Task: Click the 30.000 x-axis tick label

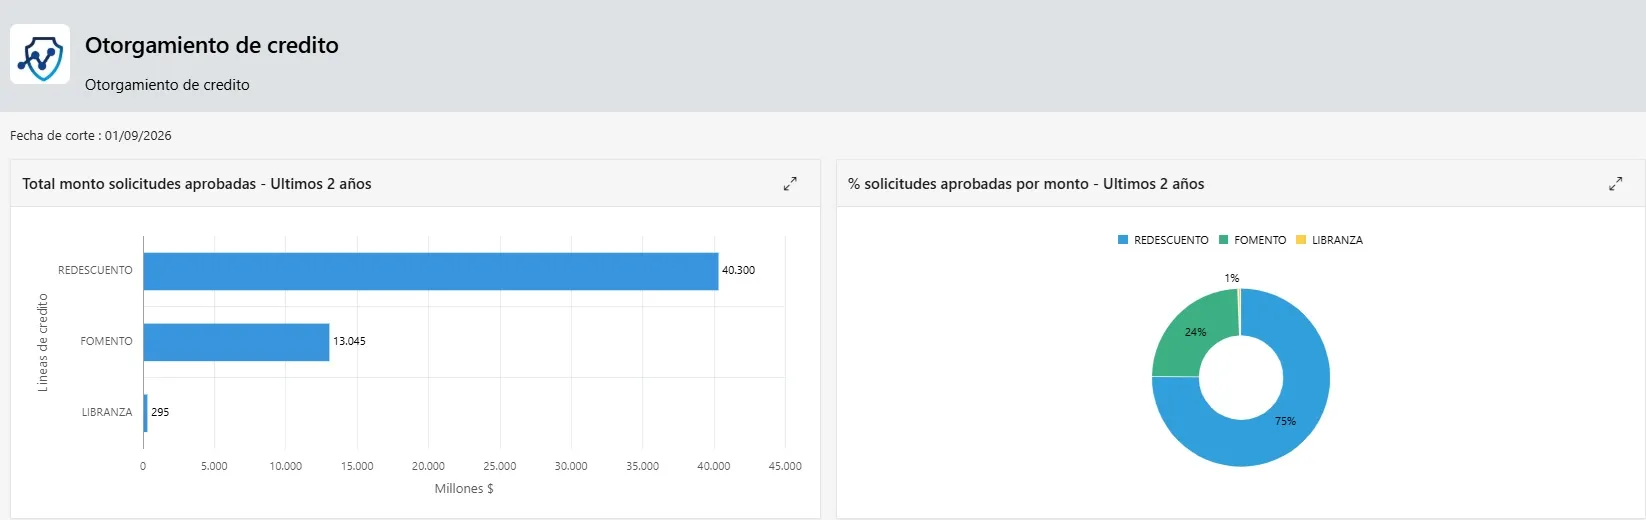Action: (x=571, y=466)
